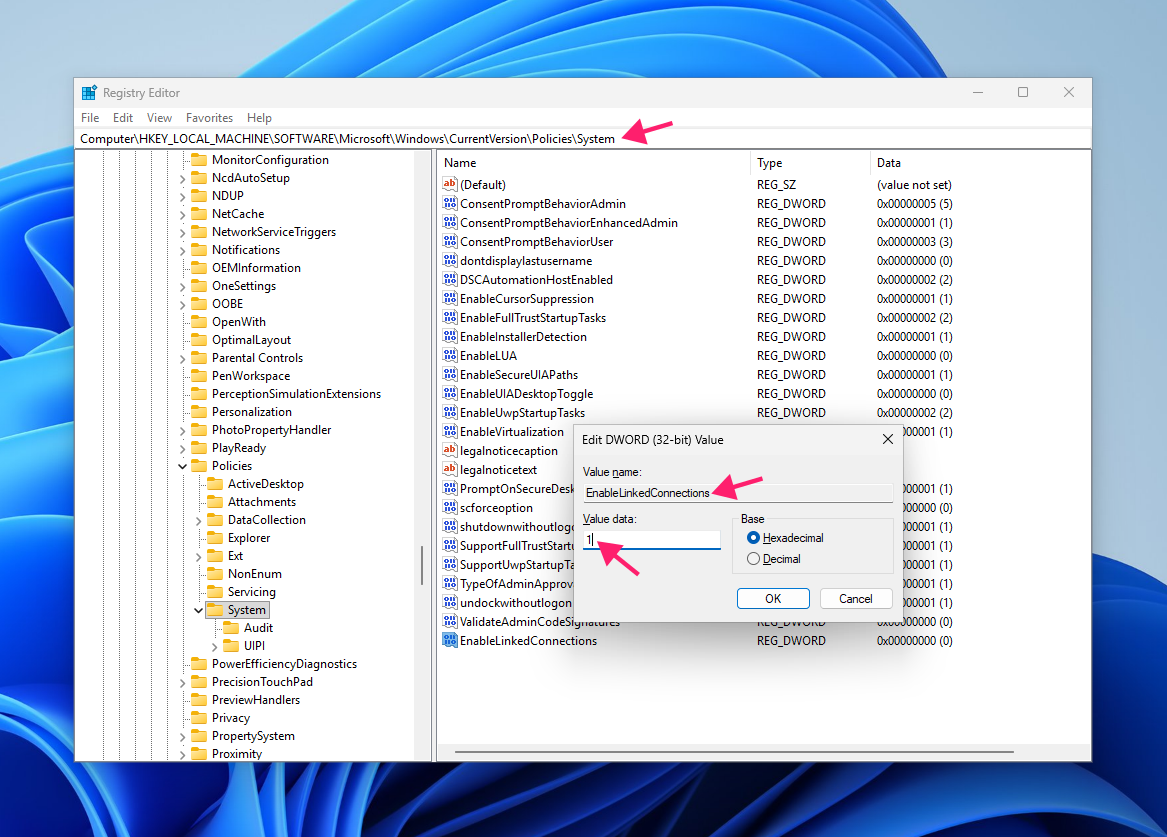Click the legalnoticecaption string icon
Image resolution: width=1167 pixels, height=837 pixels.
(x=450, y=450)
